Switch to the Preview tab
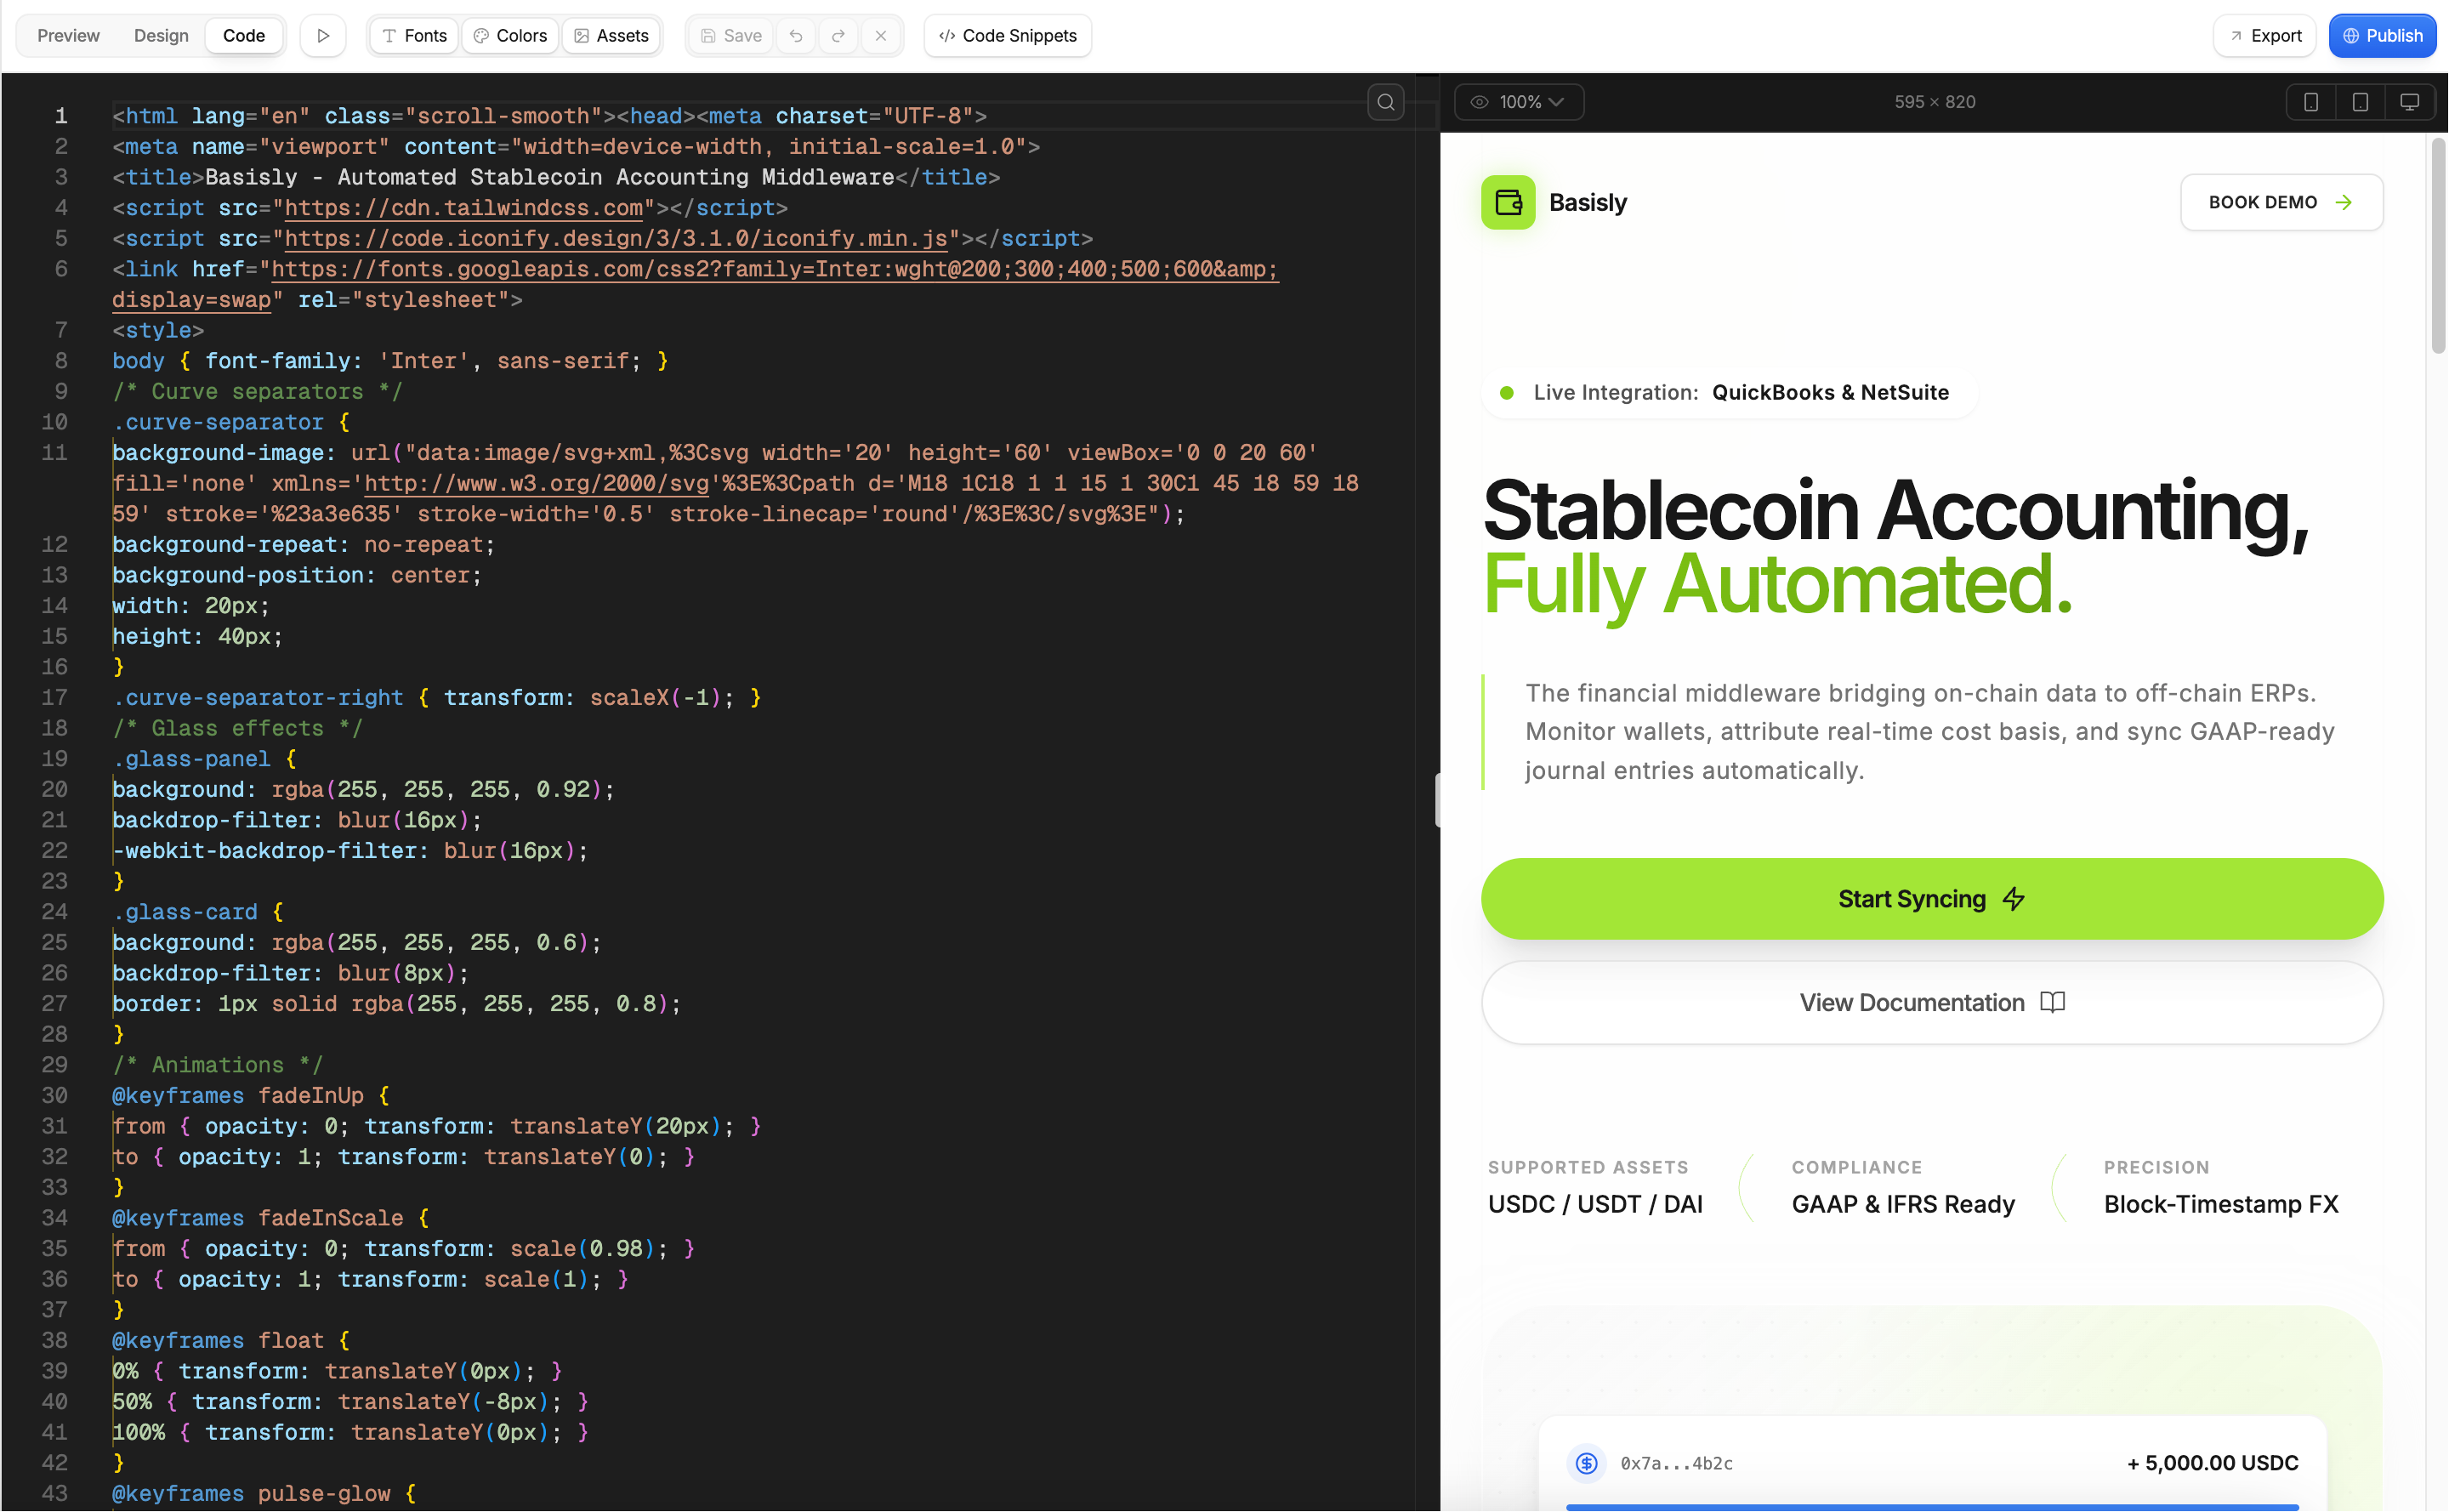 68,36
